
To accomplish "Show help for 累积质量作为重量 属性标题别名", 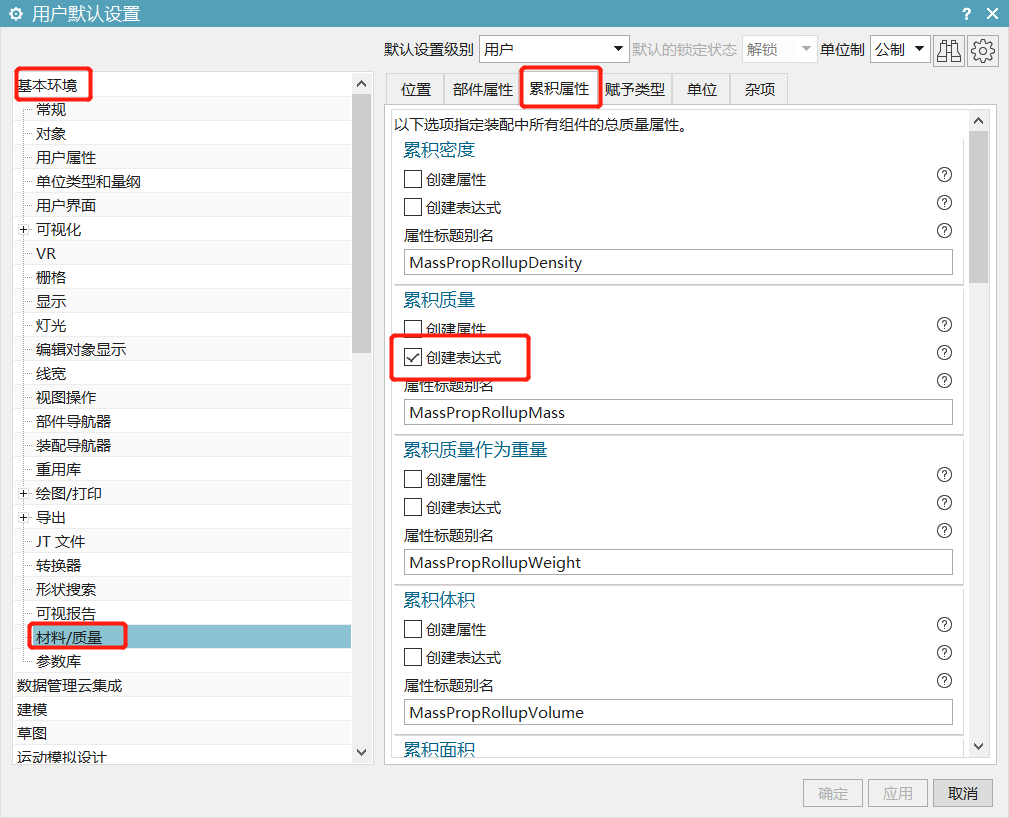I will (x=944, y=530).
